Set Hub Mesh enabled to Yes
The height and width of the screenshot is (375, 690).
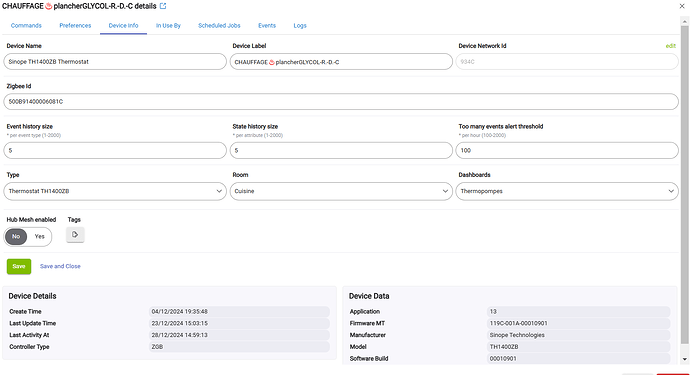40,237
